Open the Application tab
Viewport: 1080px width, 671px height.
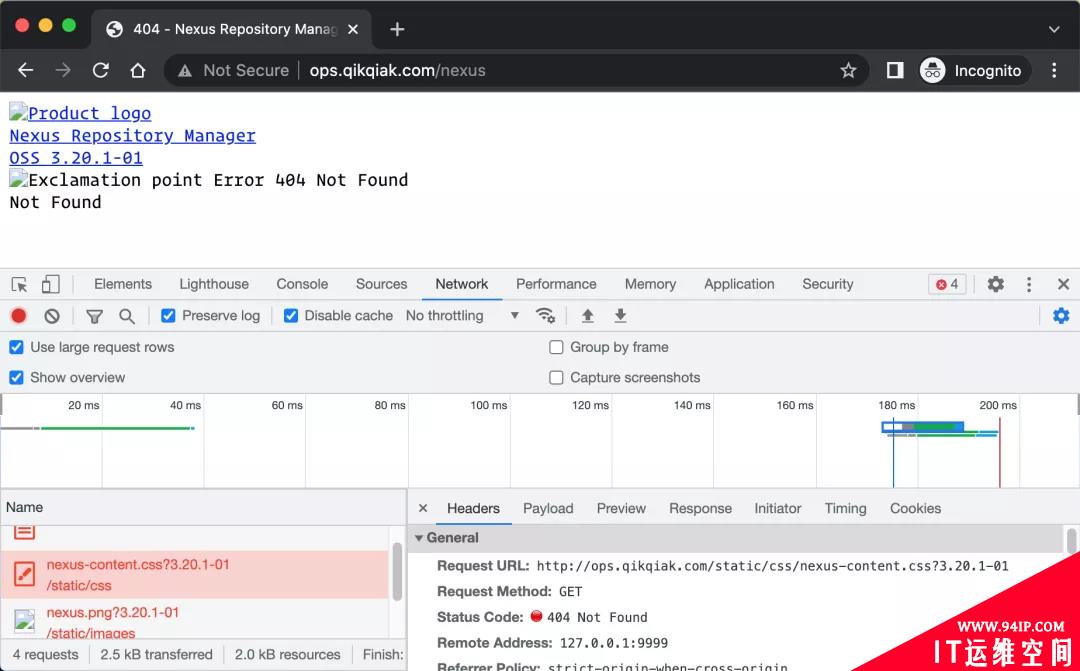click(x=739, y=284)
